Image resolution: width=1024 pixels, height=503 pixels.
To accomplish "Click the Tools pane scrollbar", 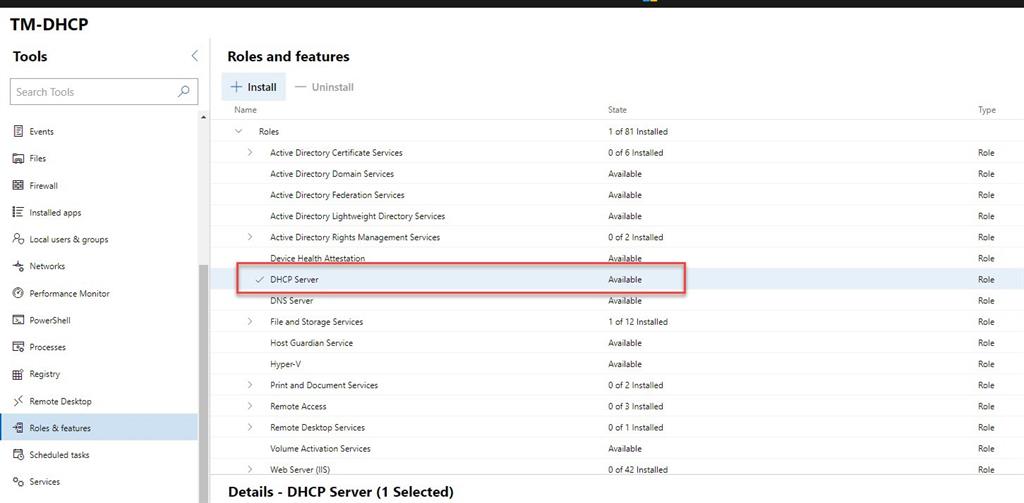I will (203, 383).
